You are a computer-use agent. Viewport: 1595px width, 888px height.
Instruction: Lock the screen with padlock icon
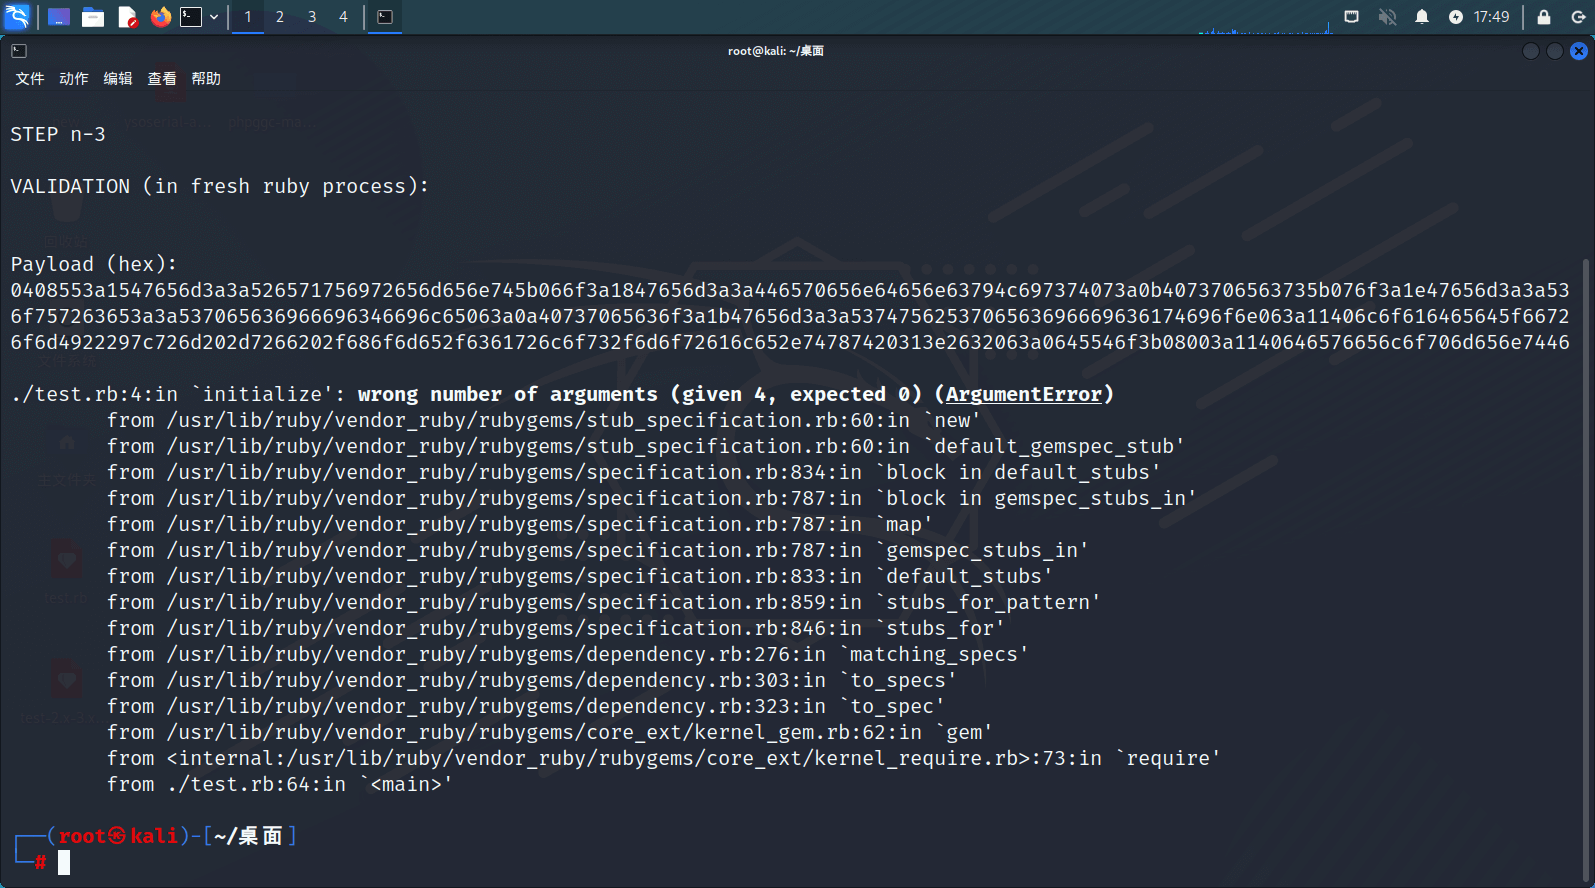(x=1544, y=17)
